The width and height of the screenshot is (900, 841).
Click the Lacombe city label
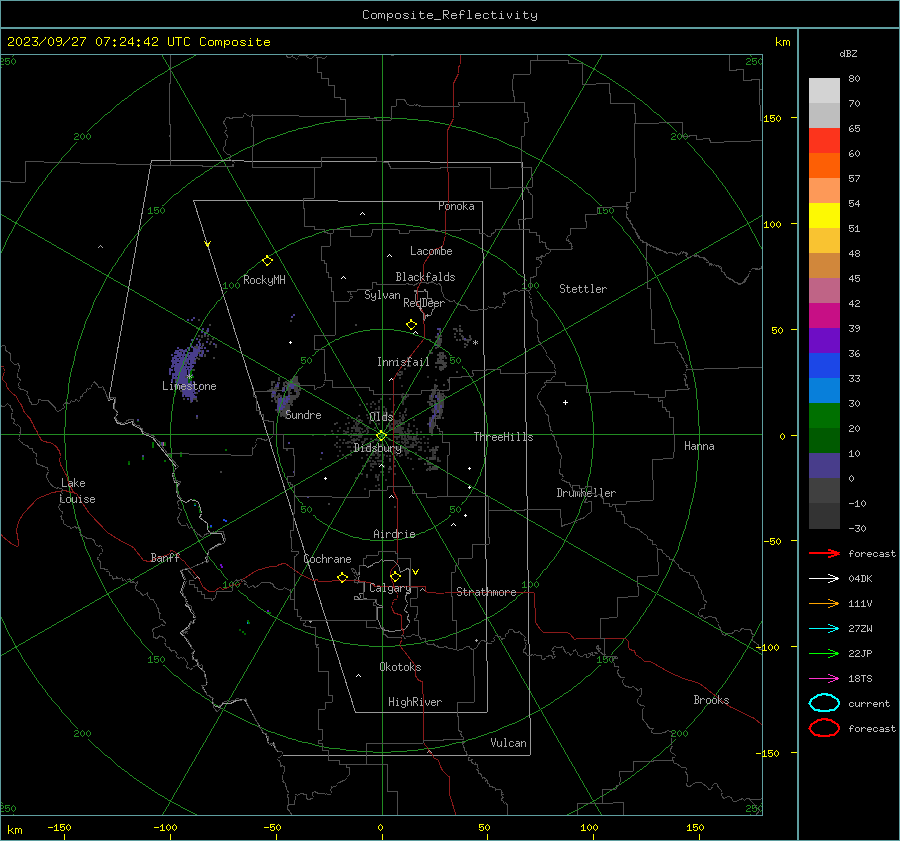point(431,251)
